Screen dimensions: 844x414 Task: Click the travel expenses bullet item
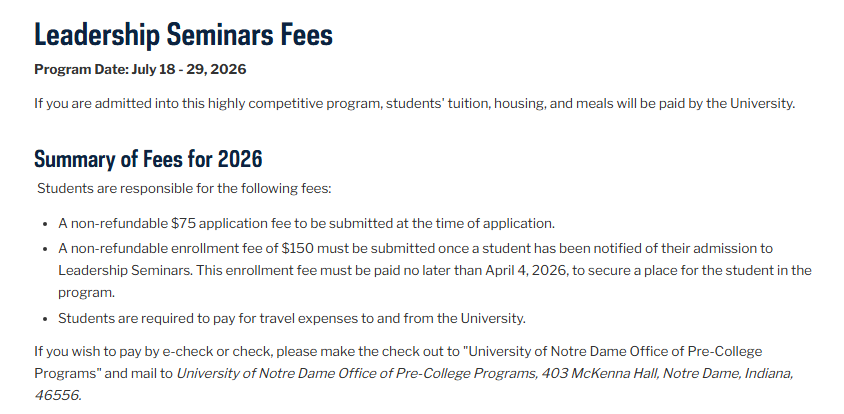pyautogui.click(x=292, y=318)
